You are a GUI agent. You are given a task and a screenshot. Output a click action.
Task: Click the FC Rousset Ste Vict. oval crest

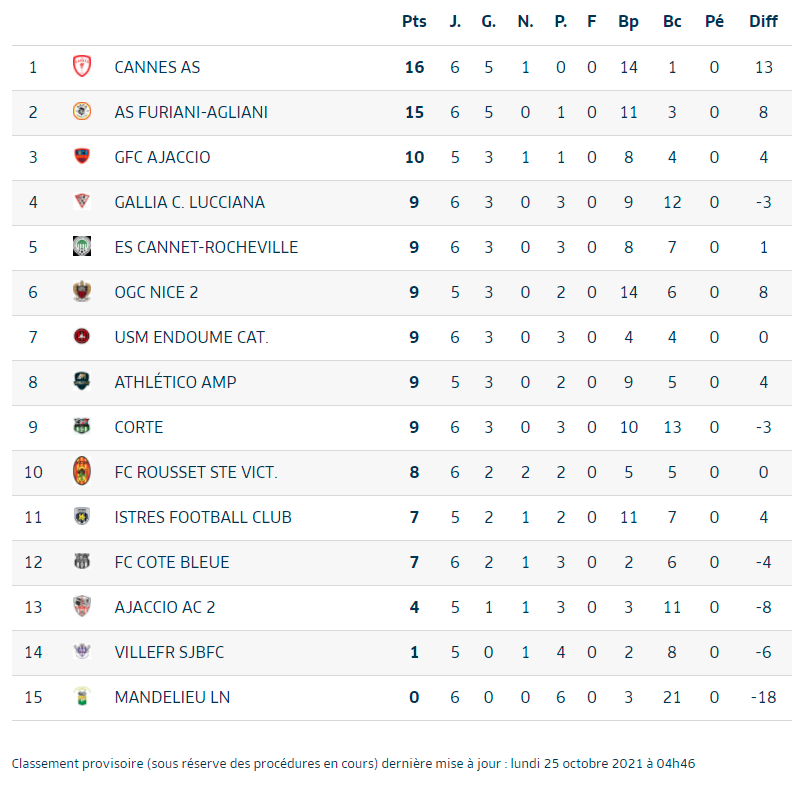point(82,471)
